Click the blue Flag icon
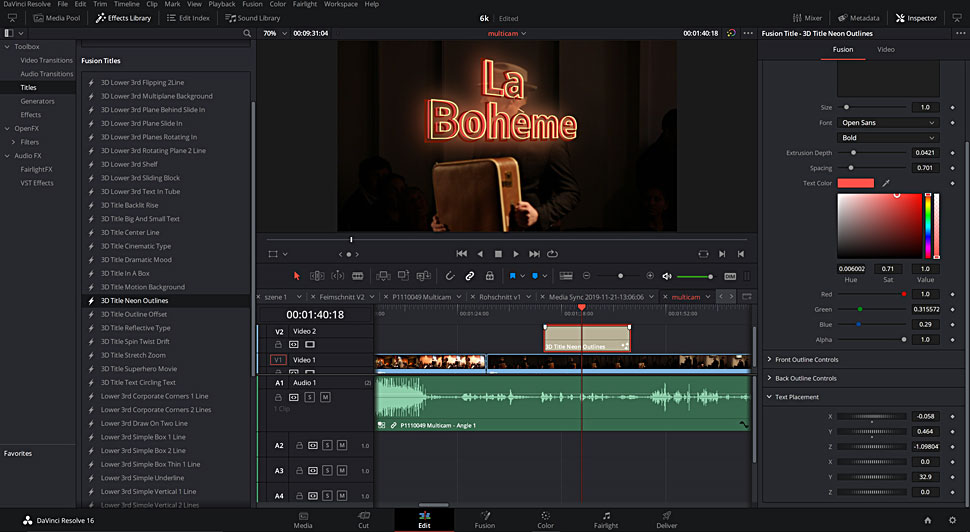 (512, 276)
